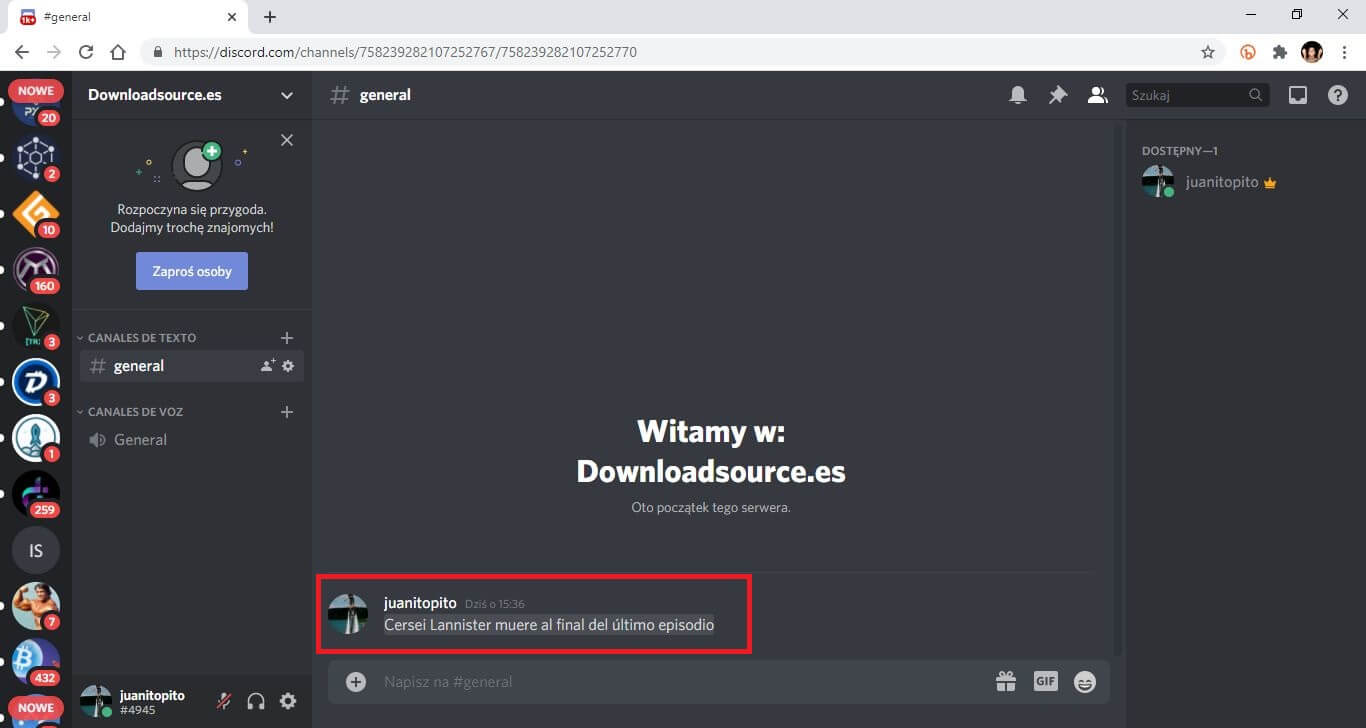Click the message author avatar

[348, 614]
